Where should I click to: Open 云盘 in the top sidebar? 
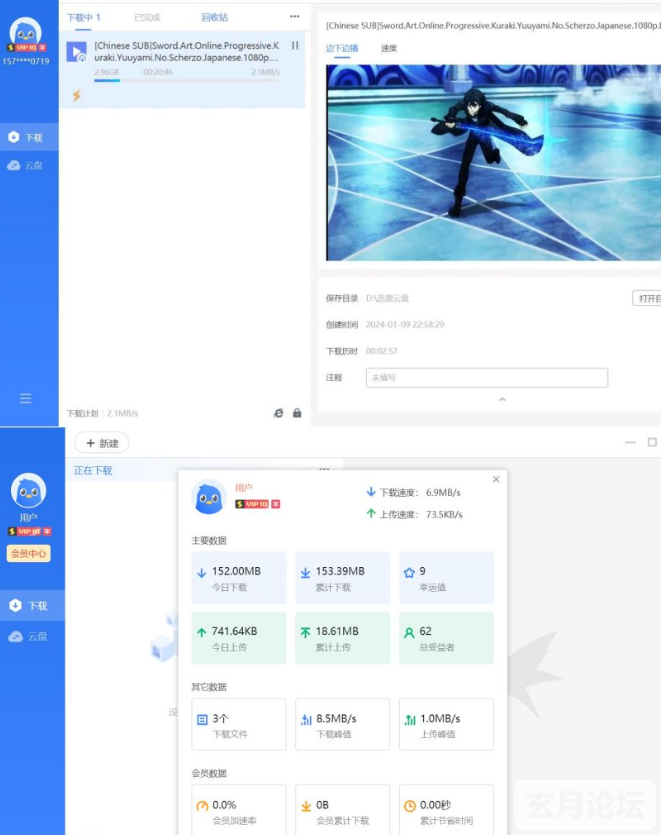(x=26, y=166)
